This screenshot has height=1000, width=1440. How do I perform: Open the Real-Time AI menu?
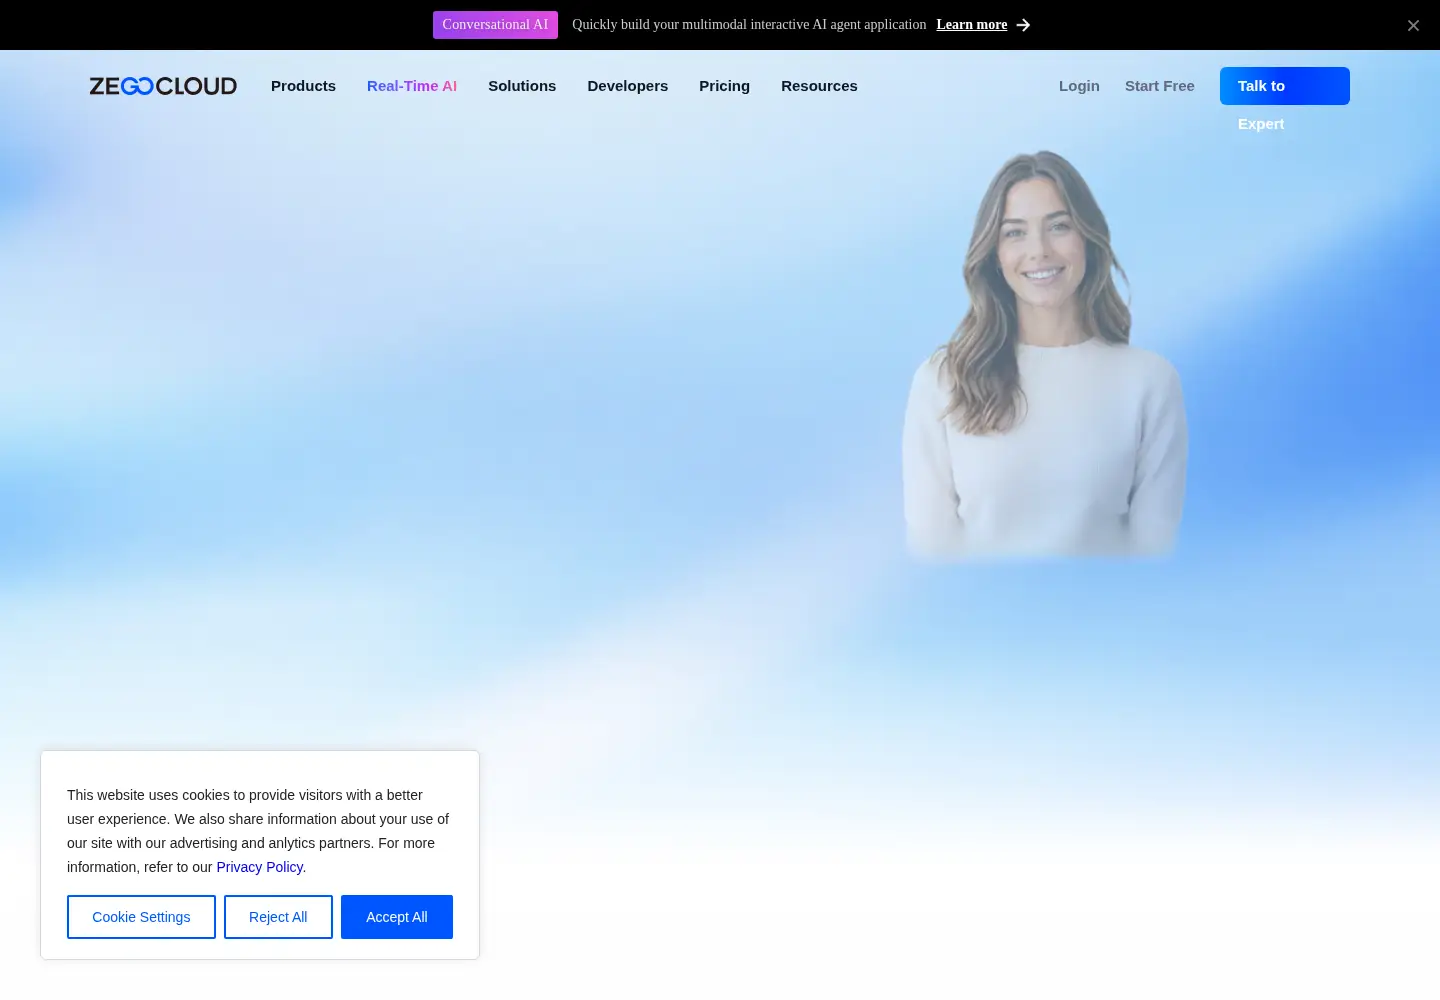point(412,86)
